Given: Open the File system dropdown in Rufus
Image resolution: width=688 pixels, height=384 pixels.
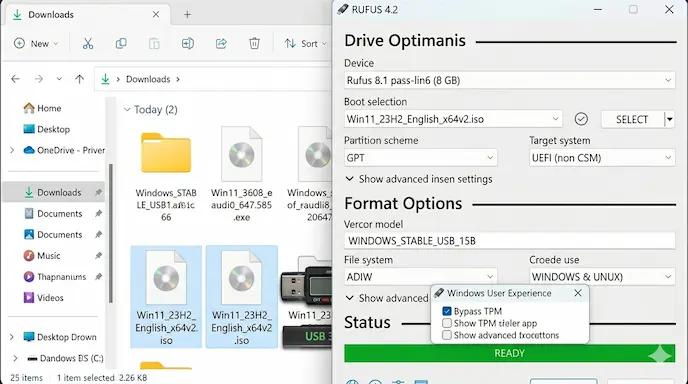Looking at the screenshot, I should pyautogui.click(x=421, y=277).
